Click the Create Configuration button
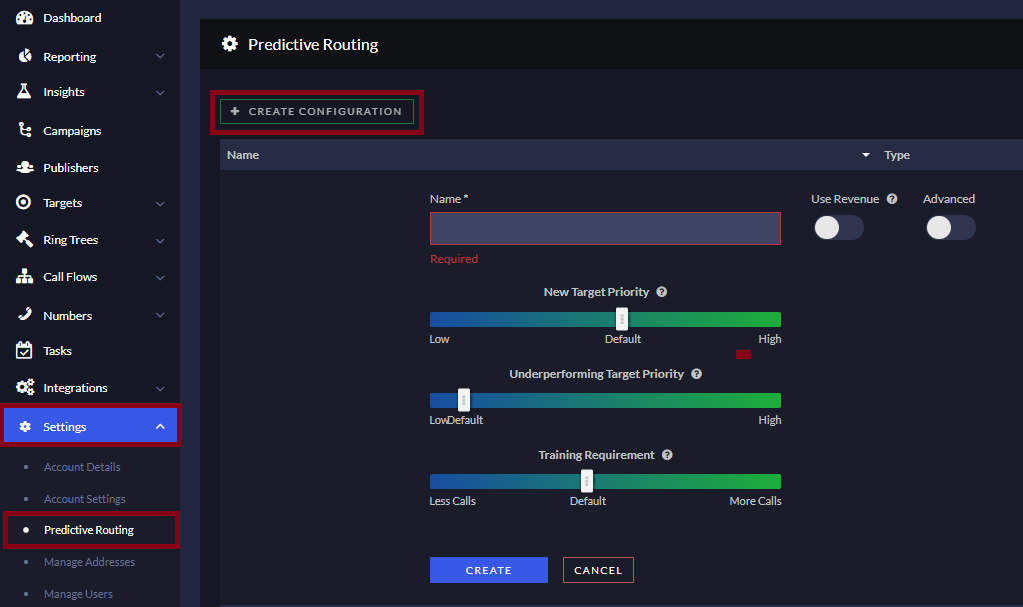The width and height of the screenshot is (1023, 607). point(316,111)
